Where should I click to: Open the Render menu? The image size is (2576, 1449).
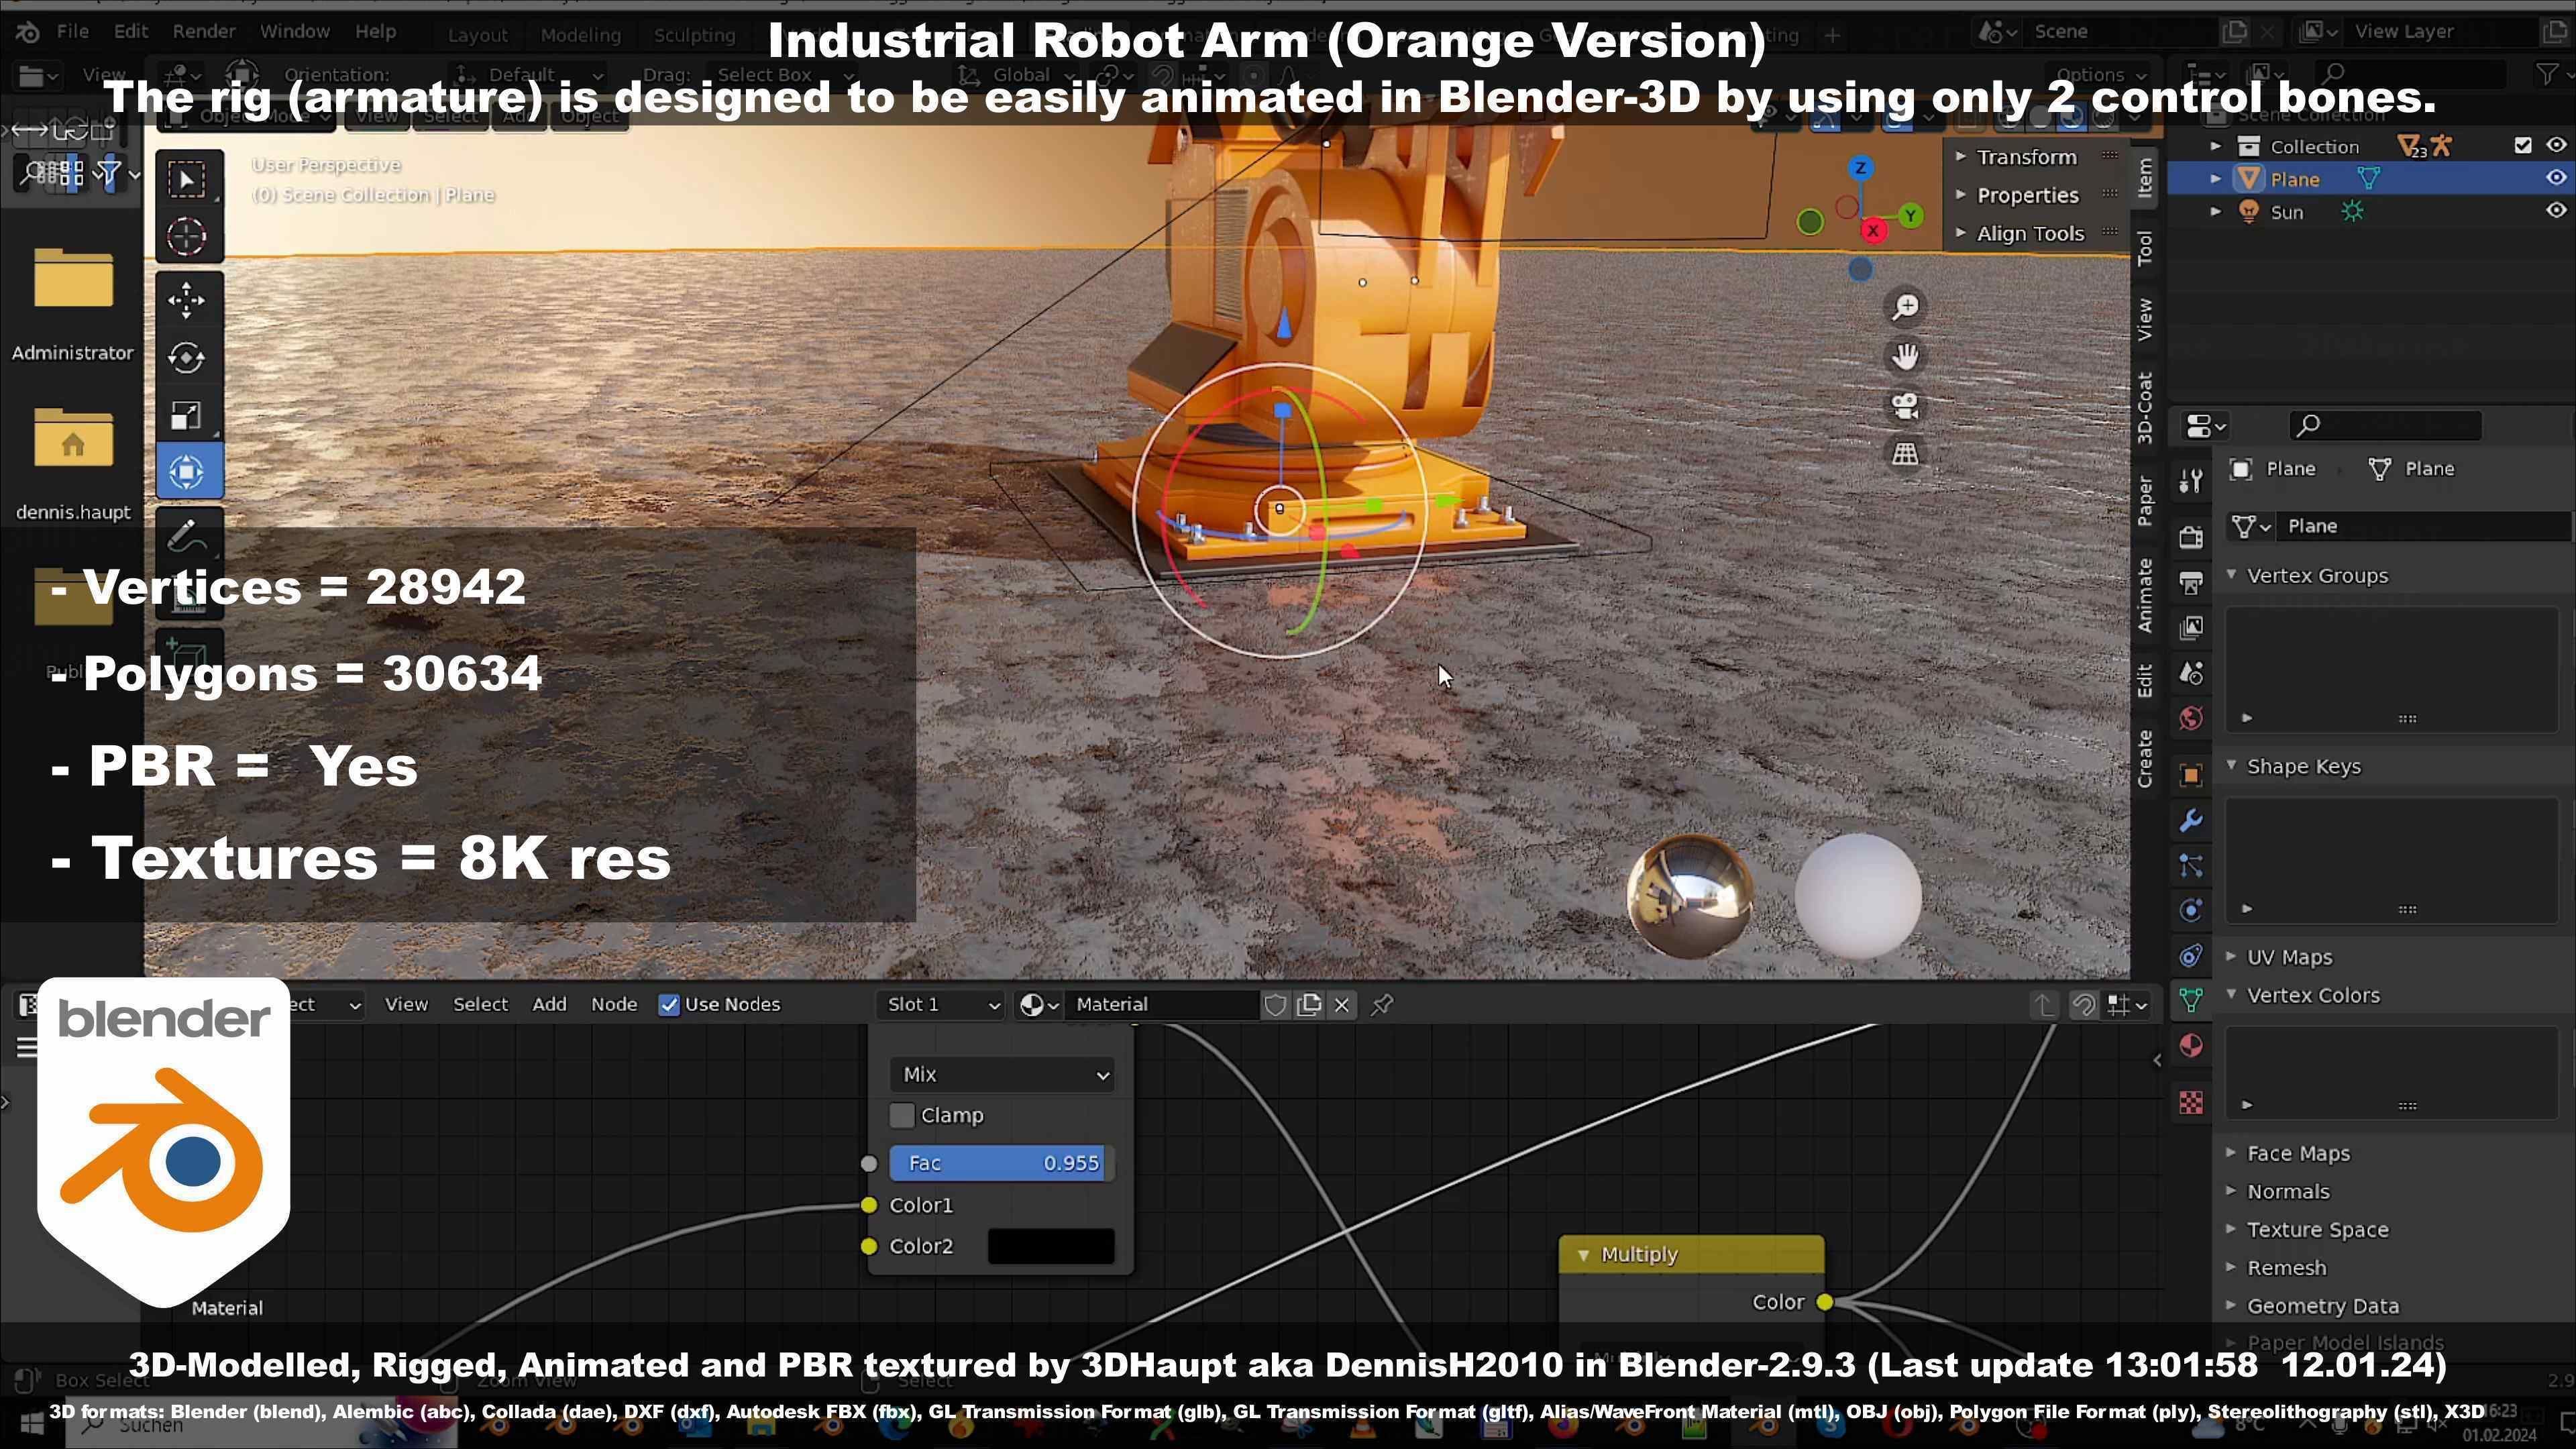[204, 31]
